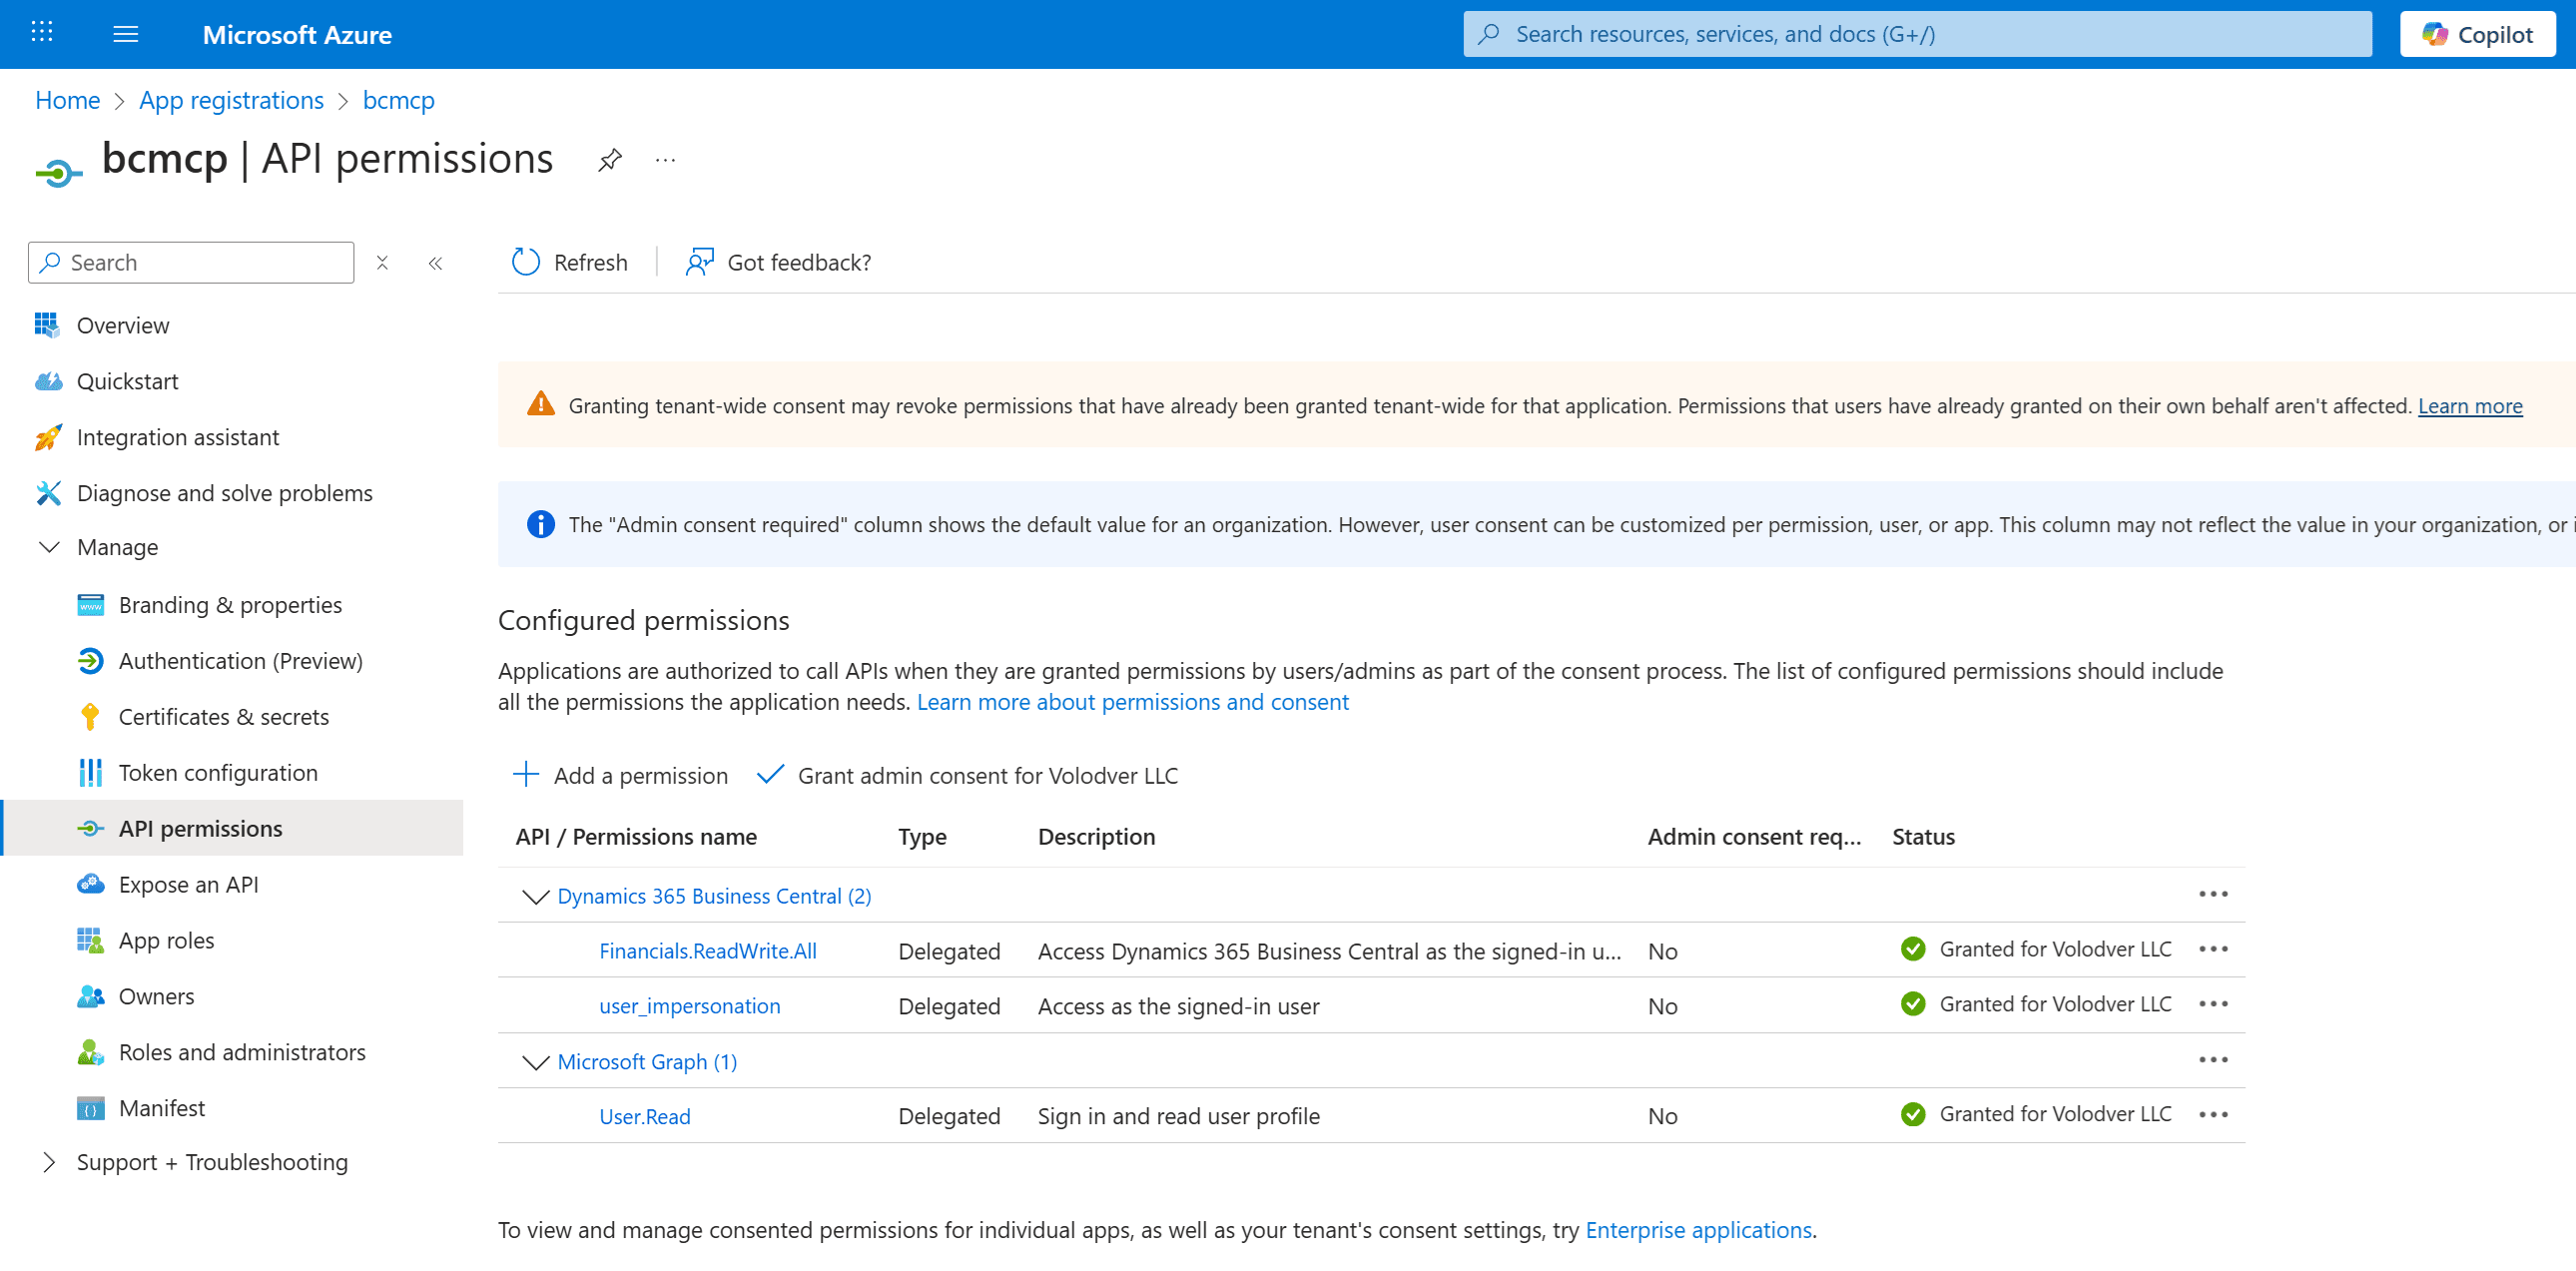Open the Microsoft Azure app launcher grid
The image size is (2576, 1271).
(x=42, y=32)
